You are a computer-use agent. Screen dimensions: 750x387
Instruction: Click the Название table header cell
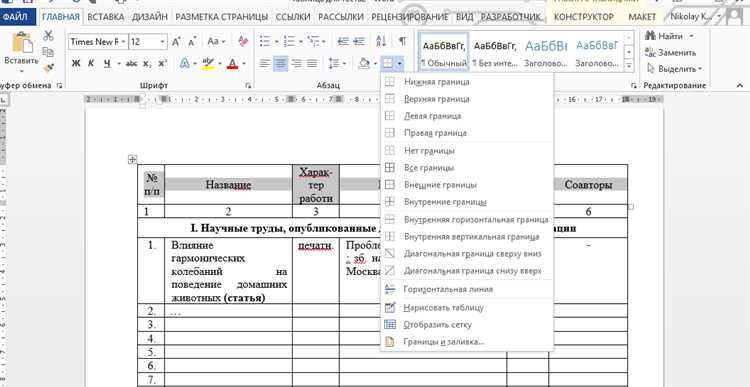[228, 184]
